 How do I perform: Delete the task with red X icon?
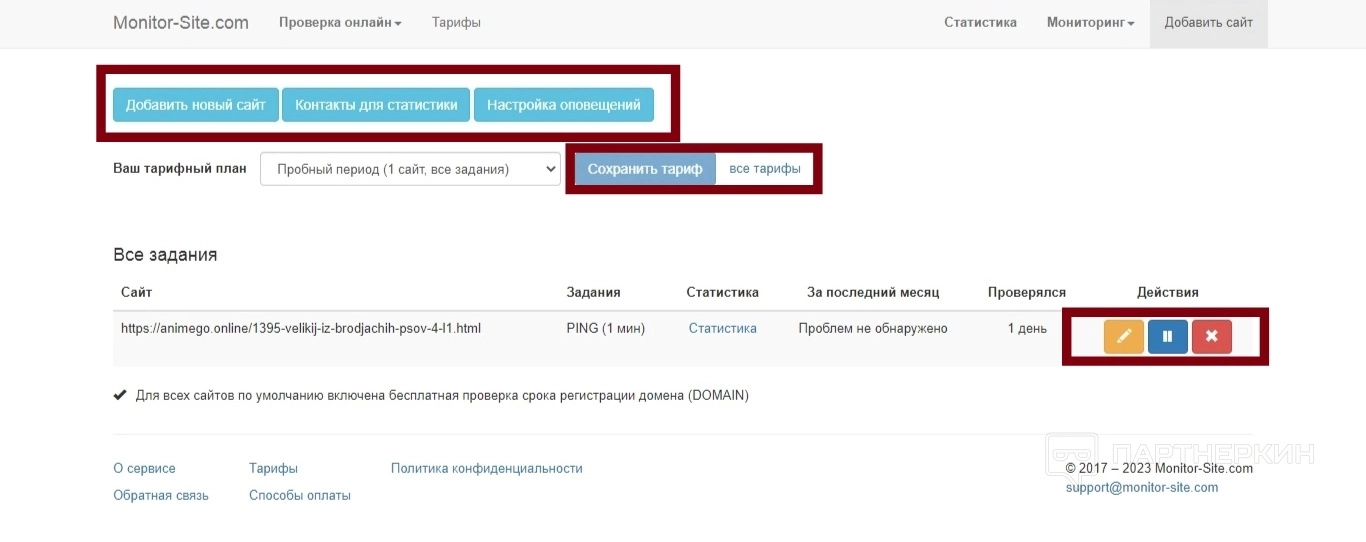[x=1211, y=337]
